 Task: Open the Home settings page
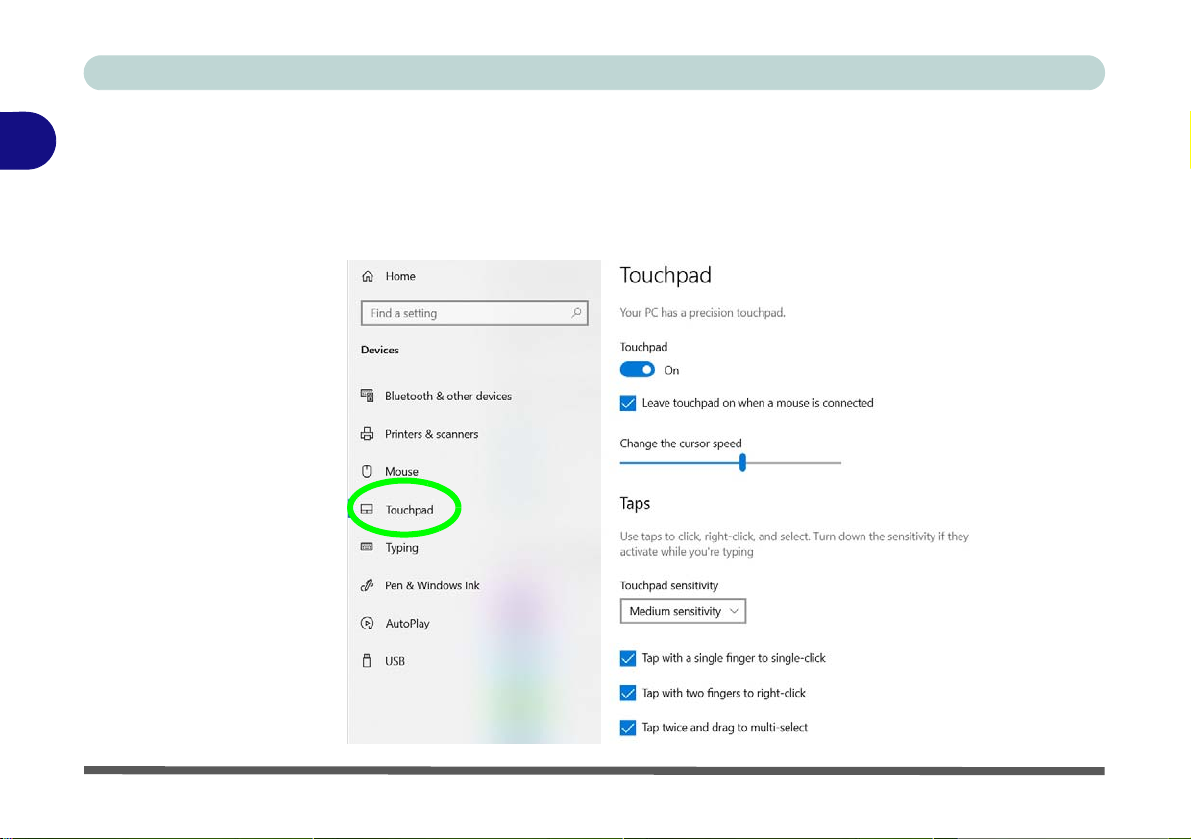(400, 276)
